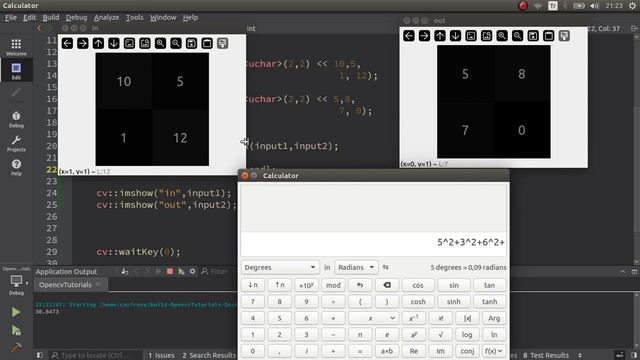Open display properties icon in 'in' window toolbar
The image size is (640, 360).
click(x=222, y=43)
